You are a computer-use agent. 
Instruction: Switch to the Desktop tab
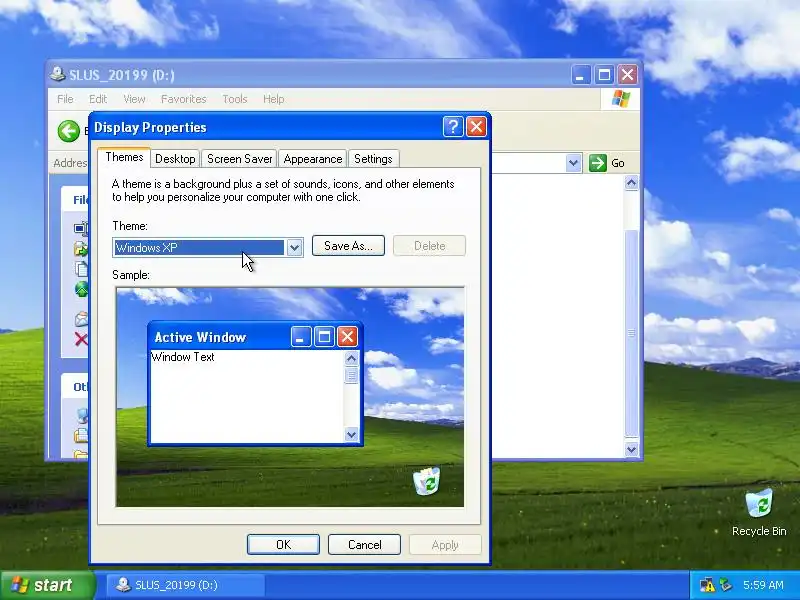[175, 159]
